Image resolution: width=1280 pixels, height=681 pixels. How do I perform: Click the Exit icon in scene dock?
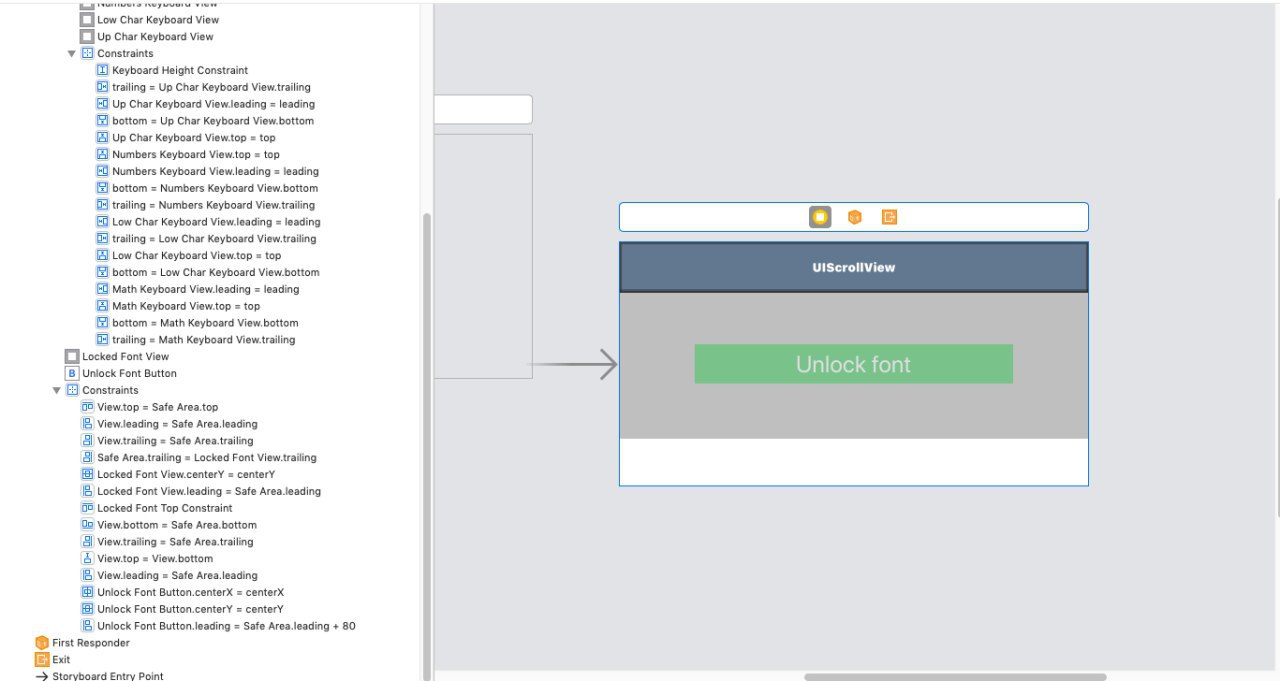point(889,217)
